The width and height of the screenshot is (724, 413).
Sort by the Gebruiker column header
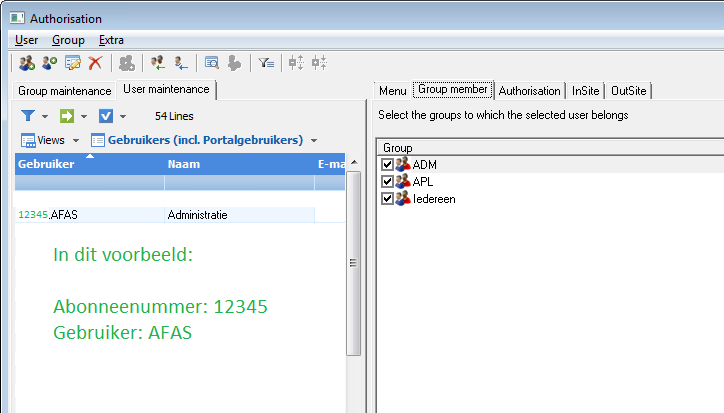click(90, 164)
